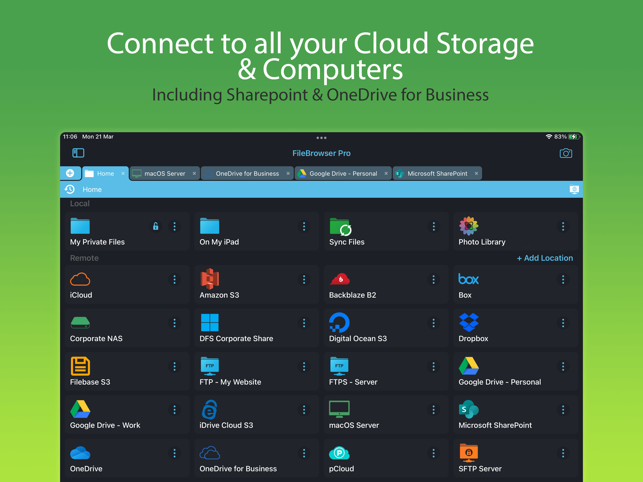Open options menu for iCloud
The width and height of the screenshot is (643, 482).
click(175, 279)
